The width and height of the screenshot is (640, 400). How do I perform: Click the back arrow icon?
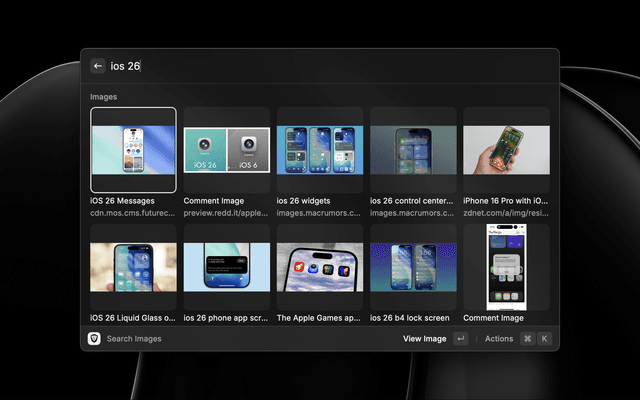pos(98,66)
